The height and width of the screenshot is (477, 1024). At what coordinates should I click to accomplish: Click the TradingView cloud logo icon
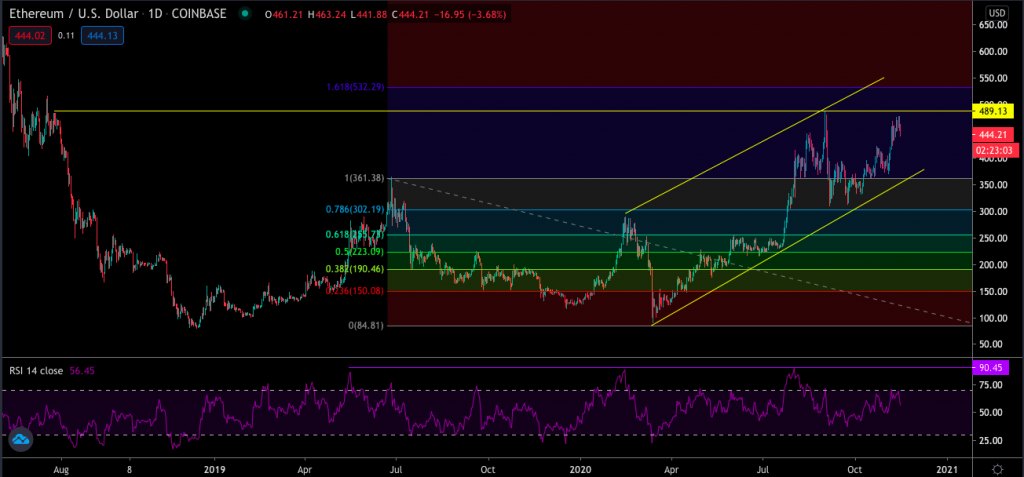20,440
